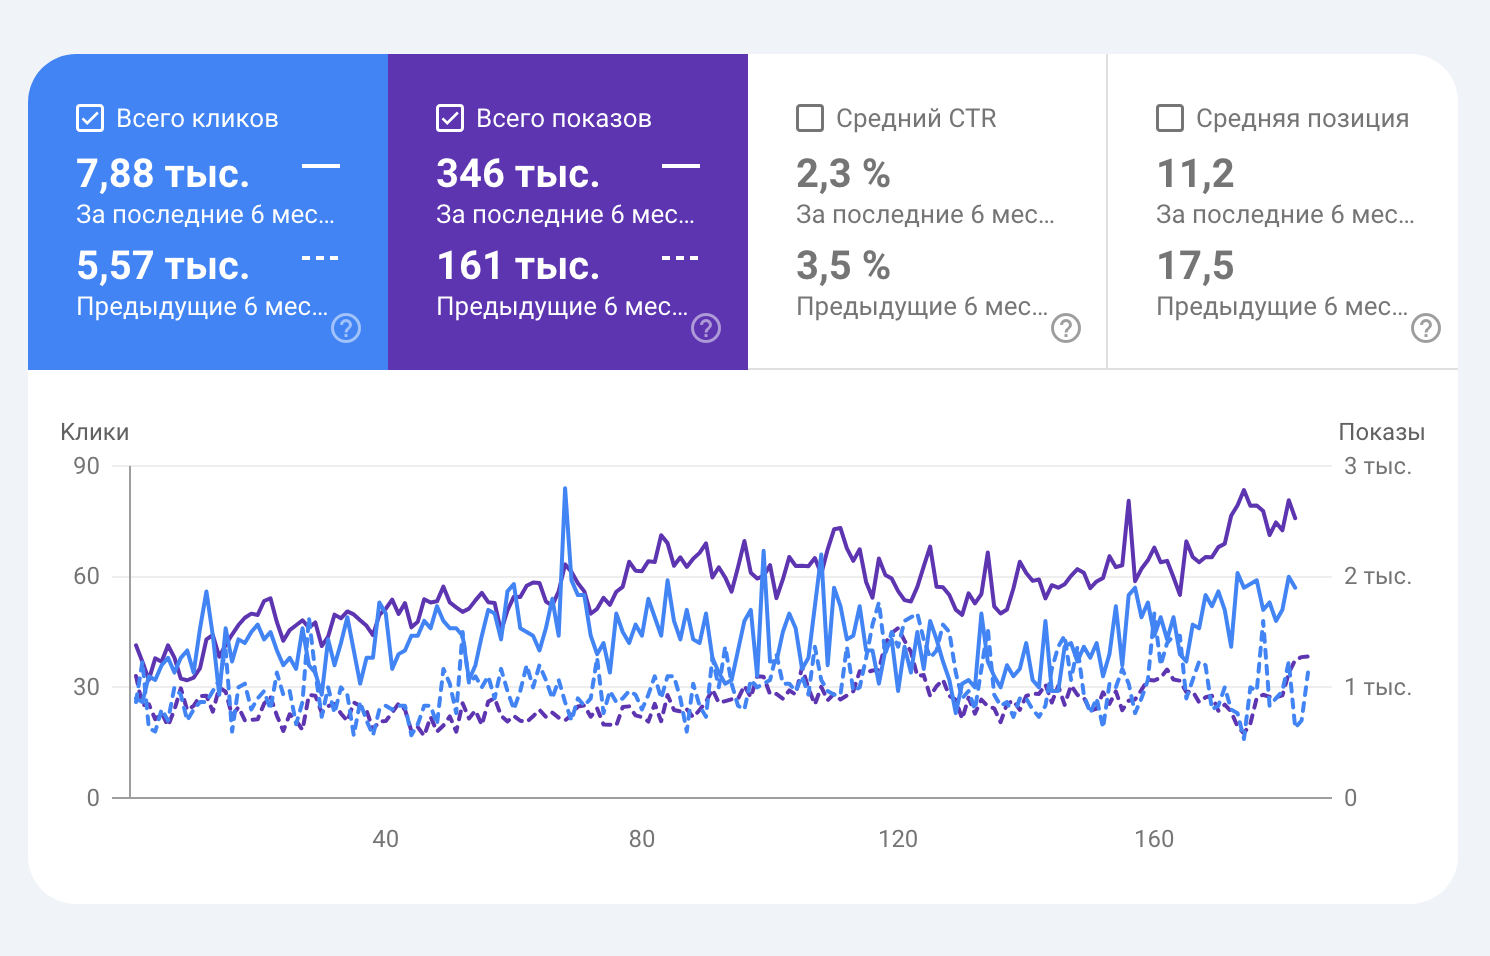
Task: Open the help icon in Средний CTR card
Action: coord(1066,328)
